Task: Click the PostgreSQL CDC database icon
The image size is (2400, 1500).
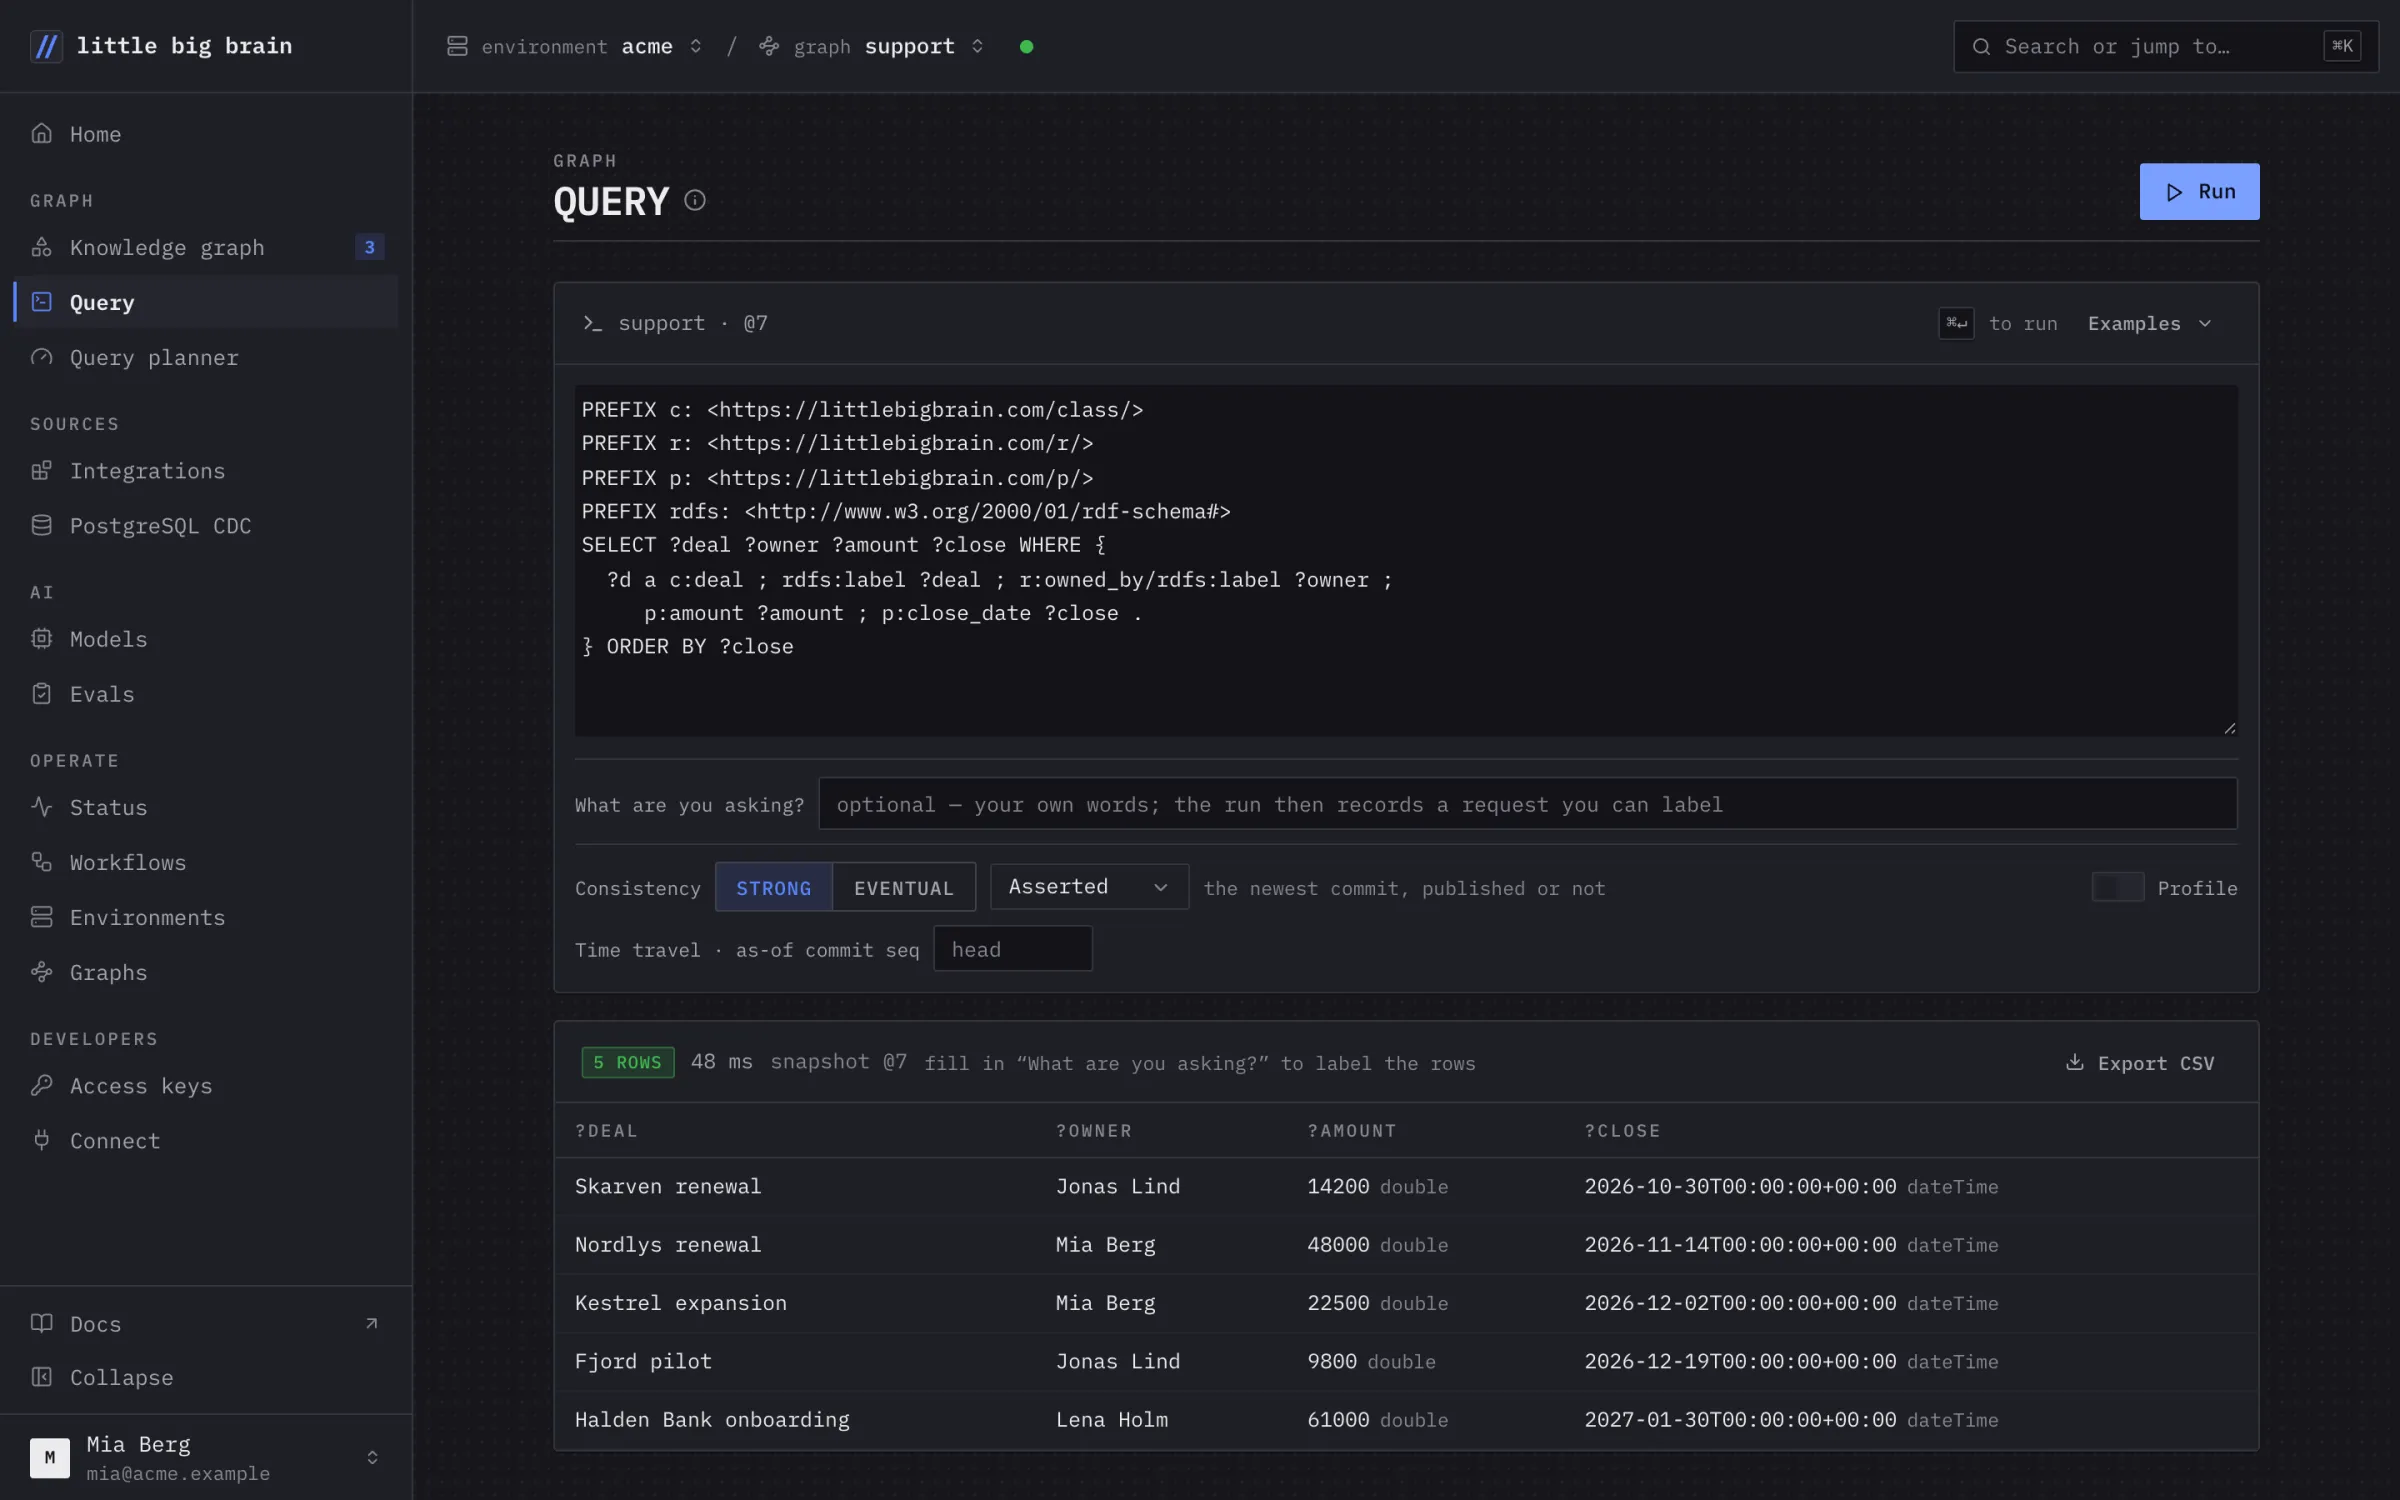Action: pyautogui.click(x=41, y=525)
